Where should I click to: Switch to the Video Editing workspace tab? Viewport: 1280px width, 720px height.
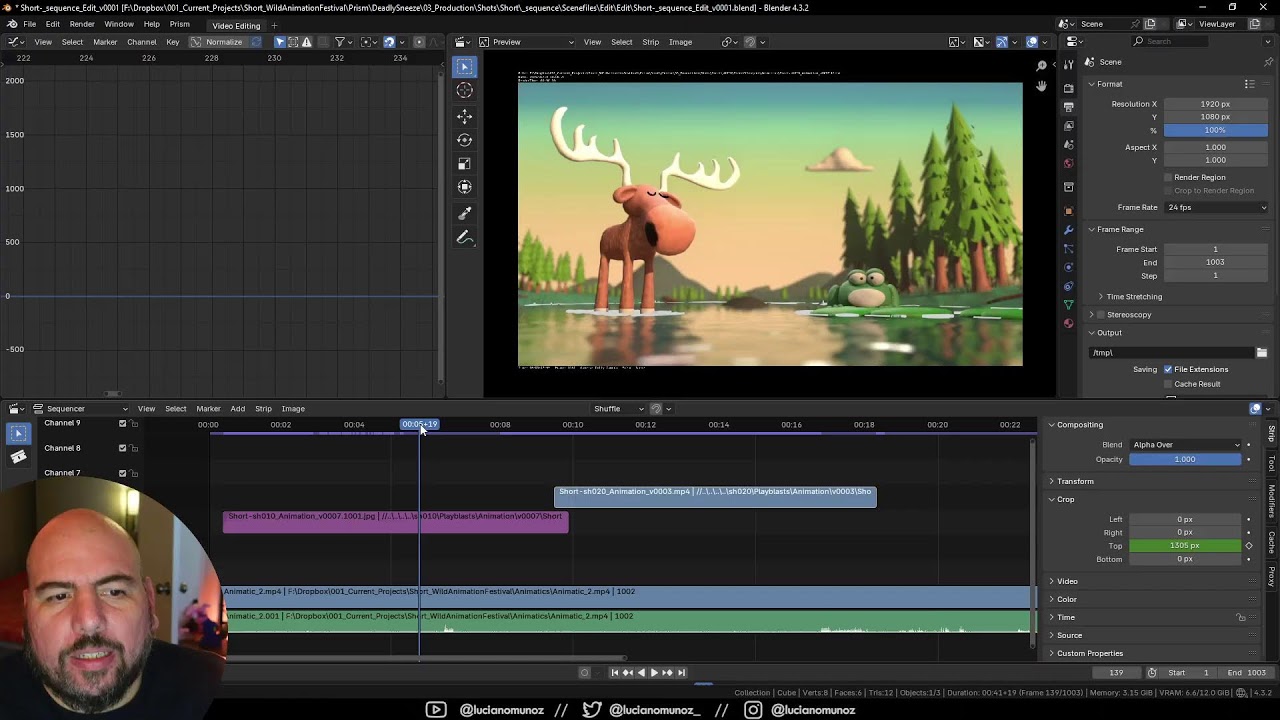[x=236, y=25]
